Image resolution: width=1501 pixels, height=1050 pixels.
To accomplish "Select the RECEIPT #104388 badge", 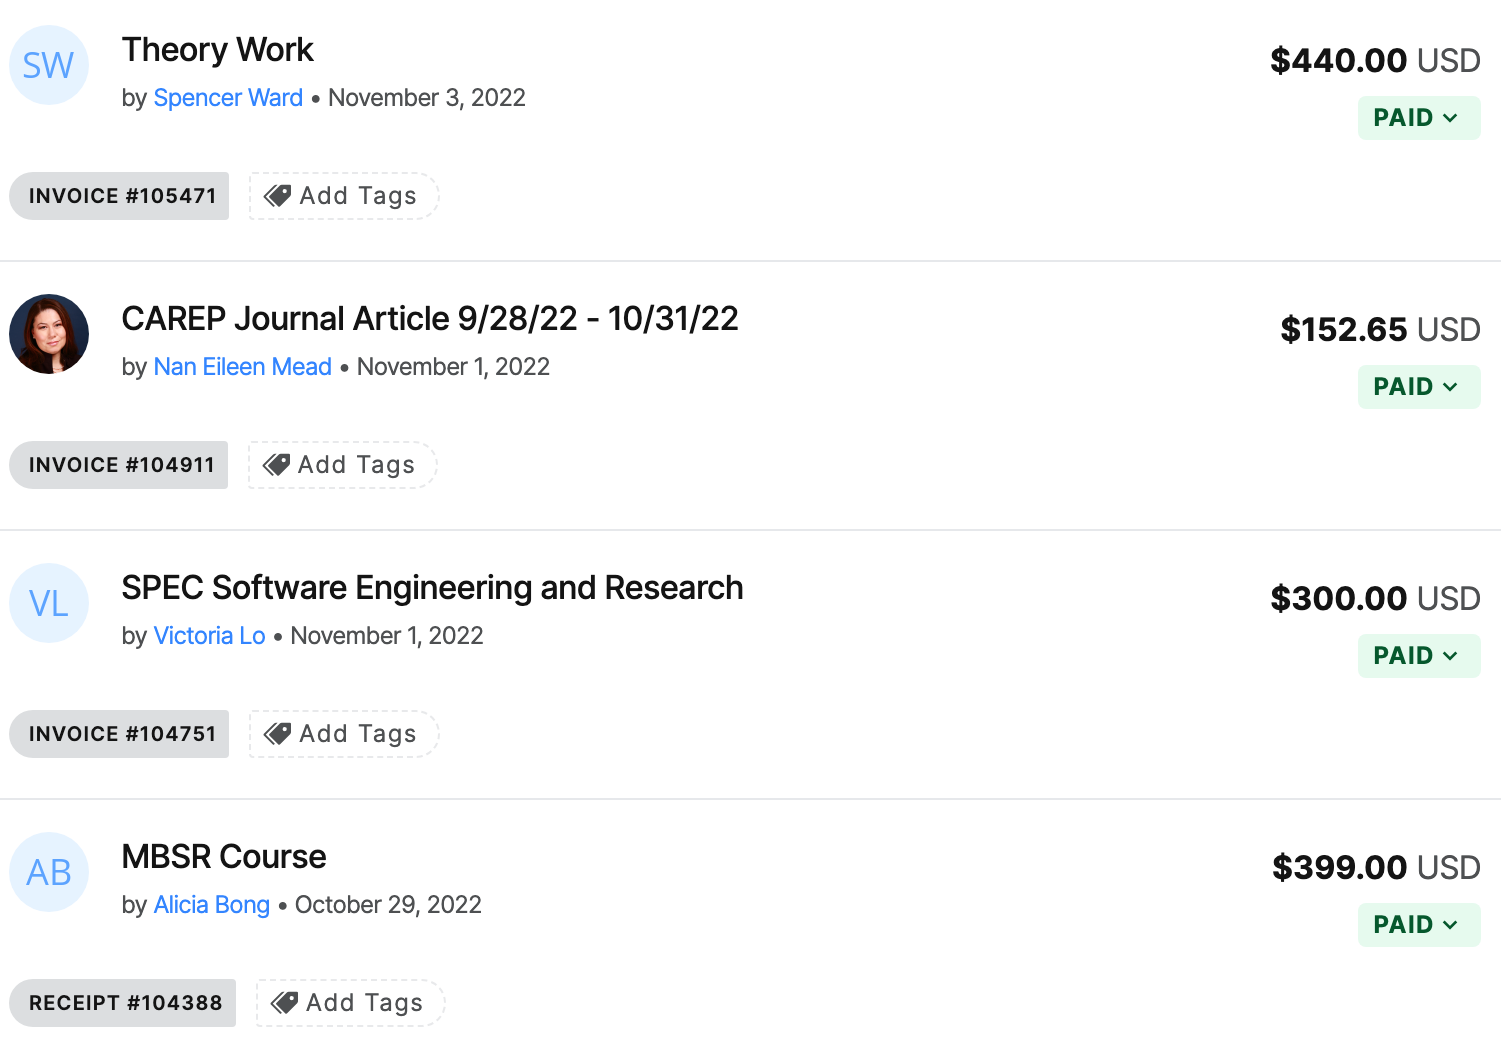I will point(123,1003).
